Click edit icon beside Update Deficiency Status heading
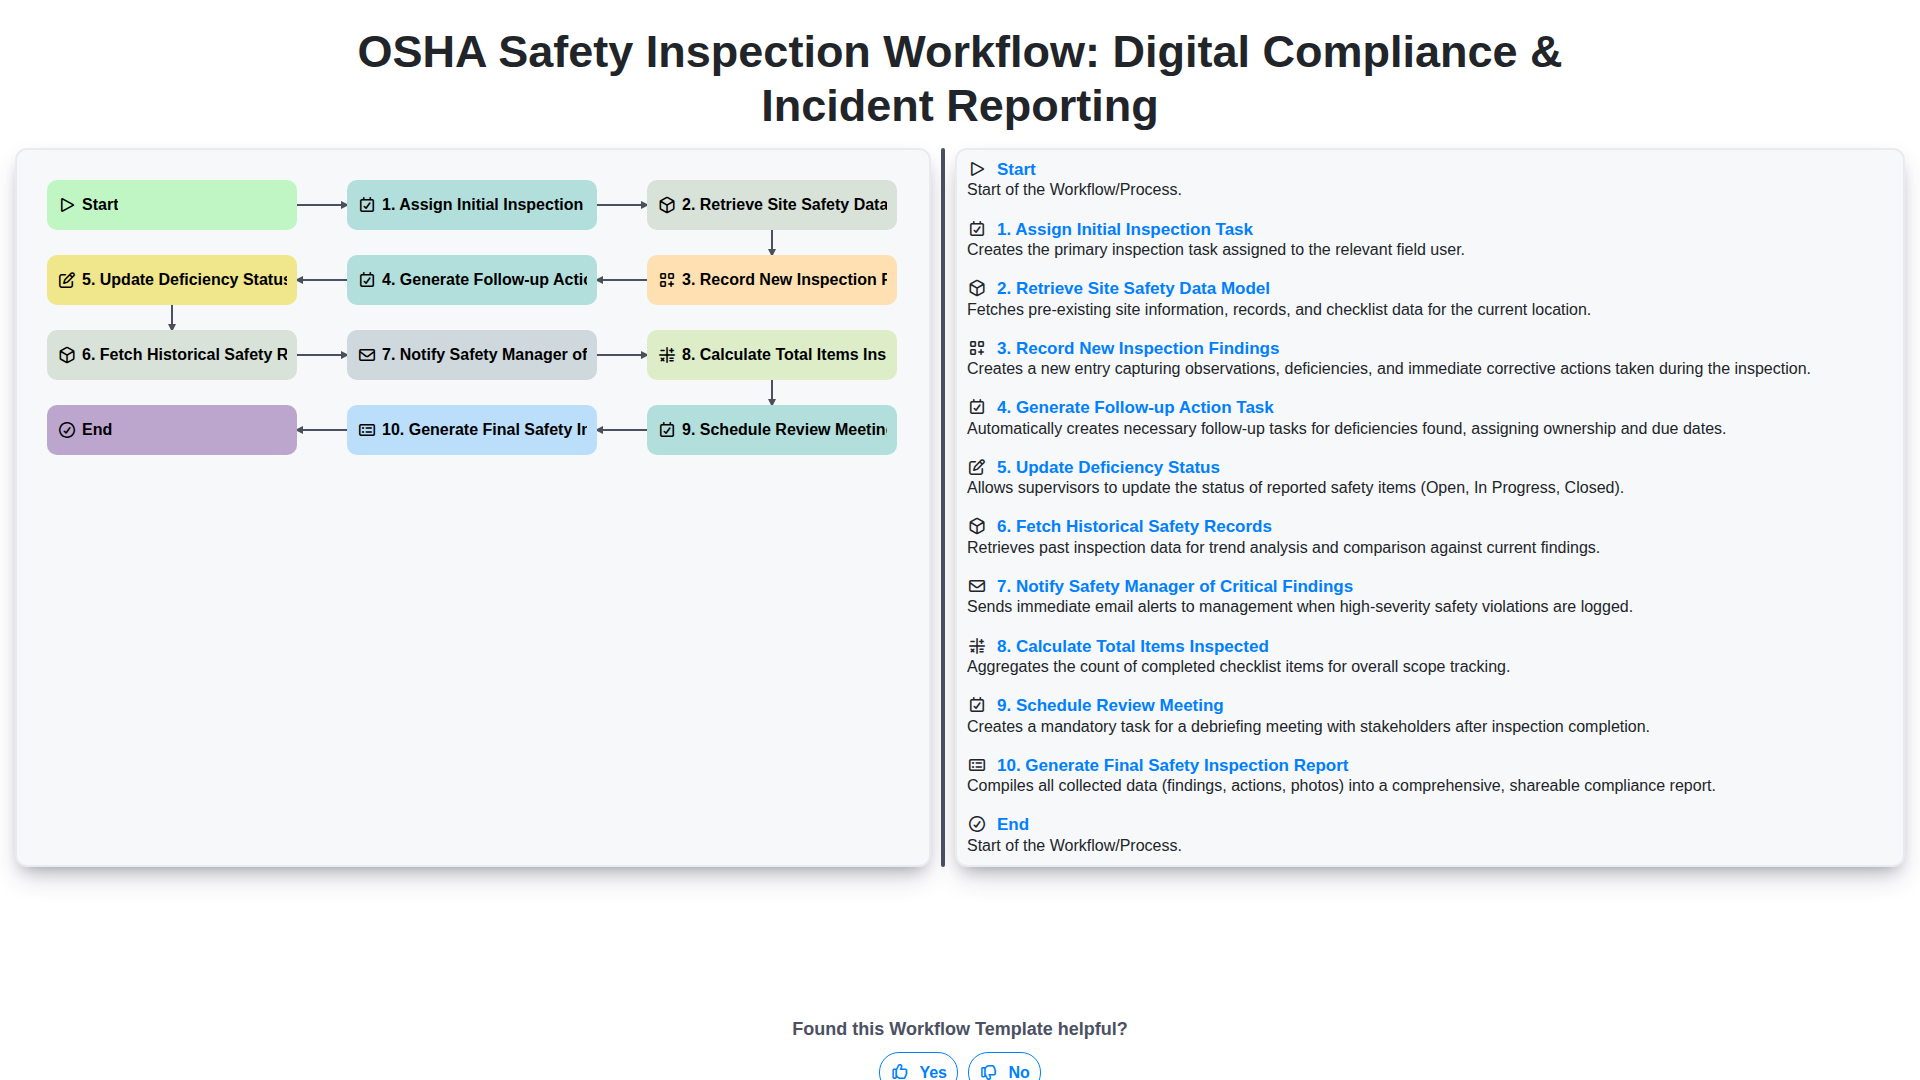 (x=977, y=467)
